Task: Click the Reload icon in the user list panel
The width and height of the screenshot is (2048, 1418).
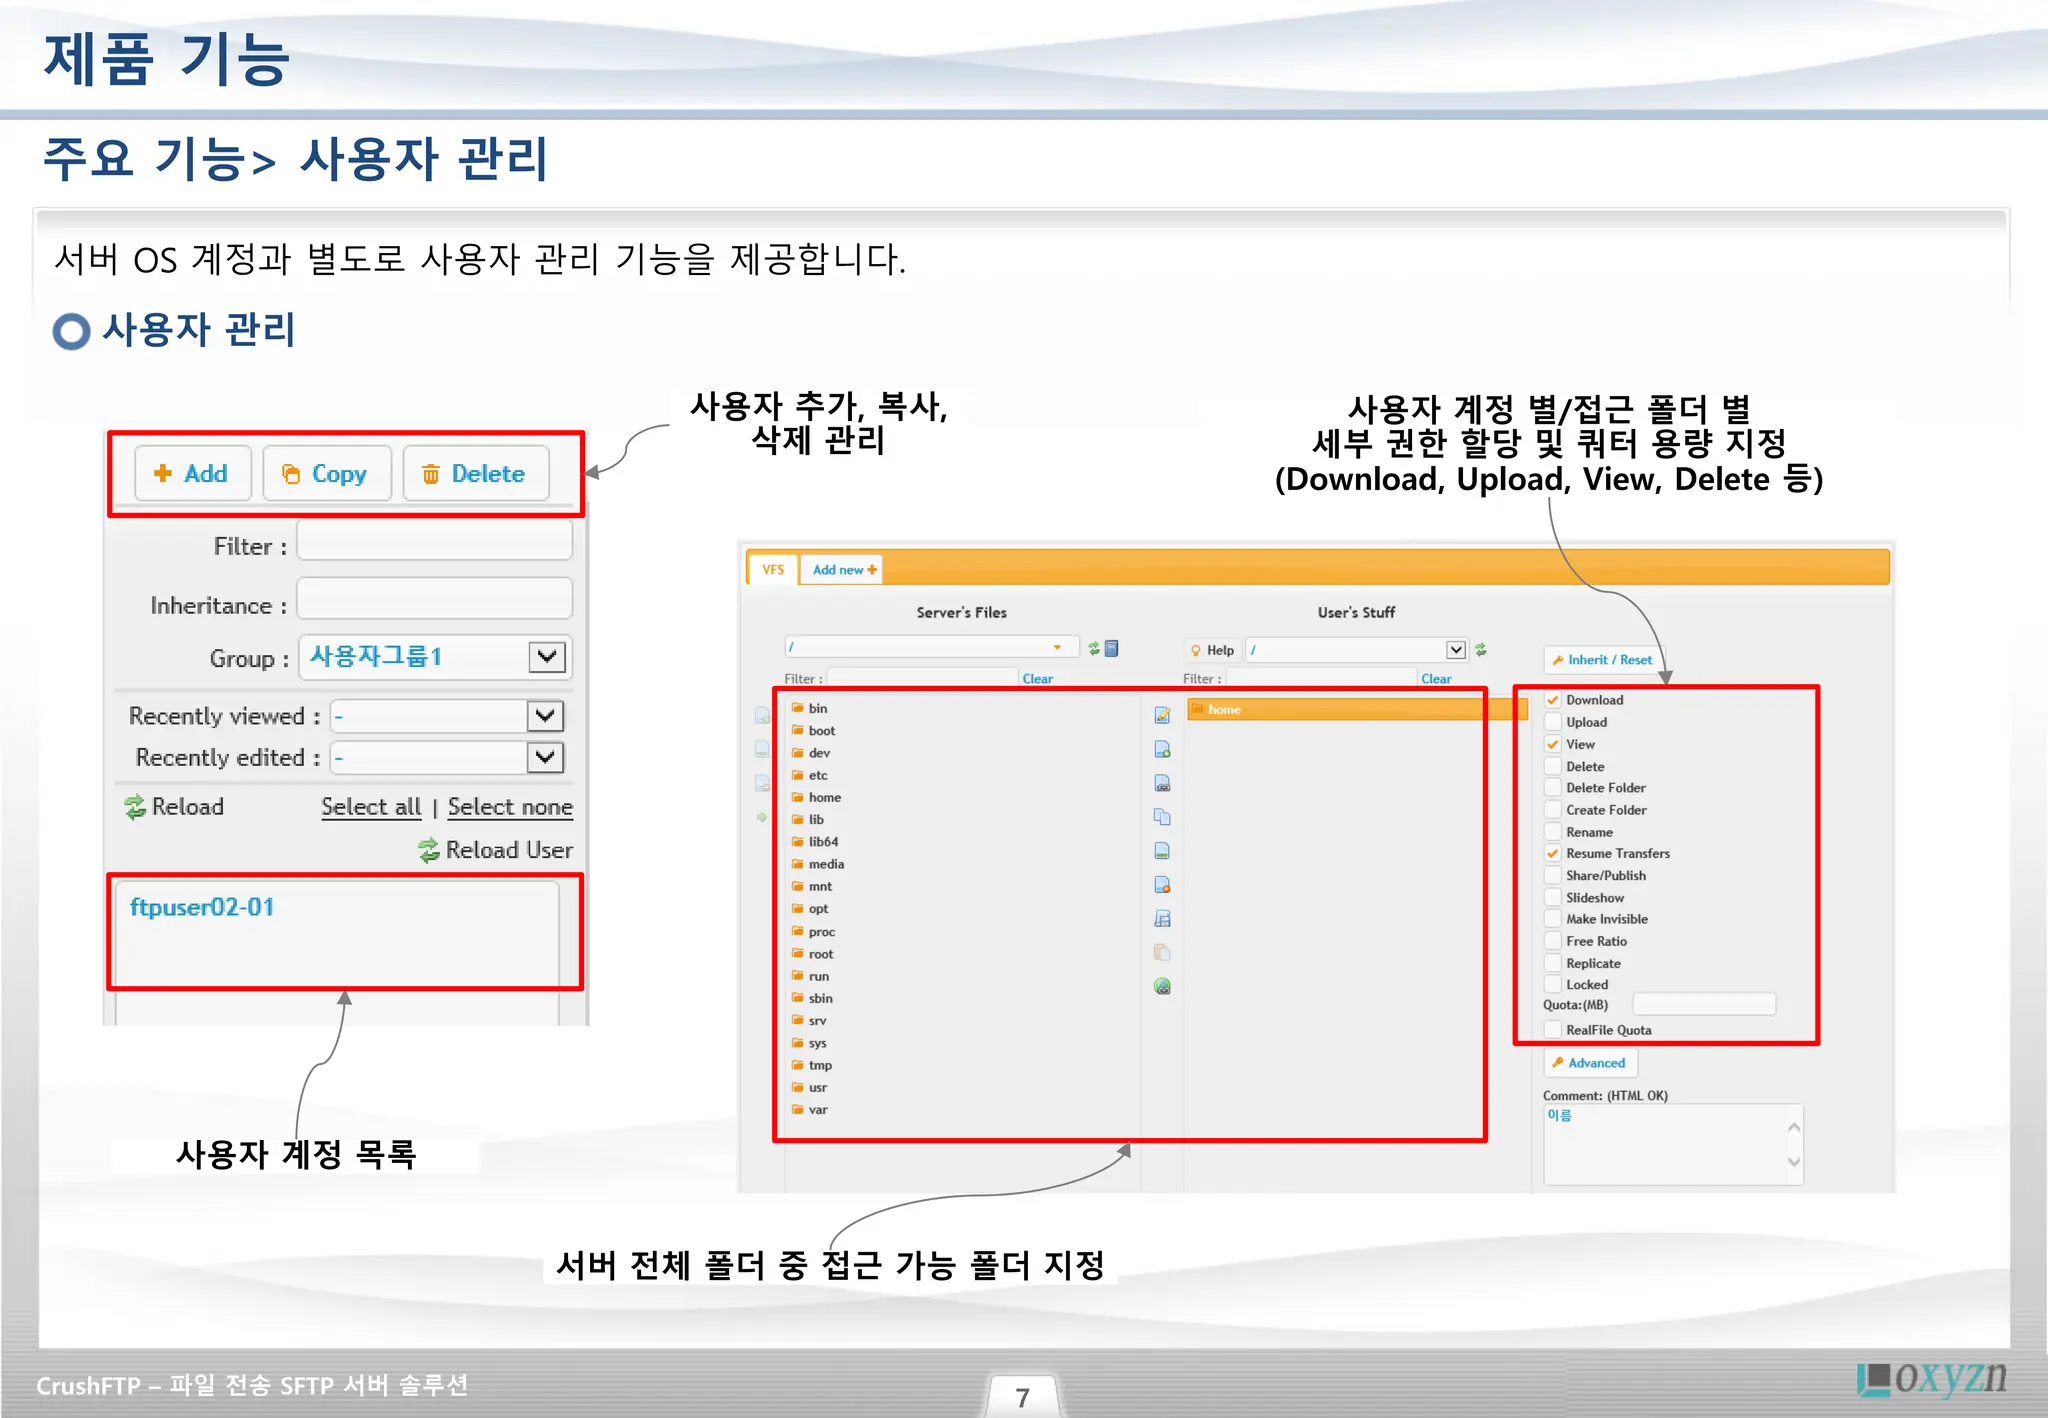Action: point(135,807)
